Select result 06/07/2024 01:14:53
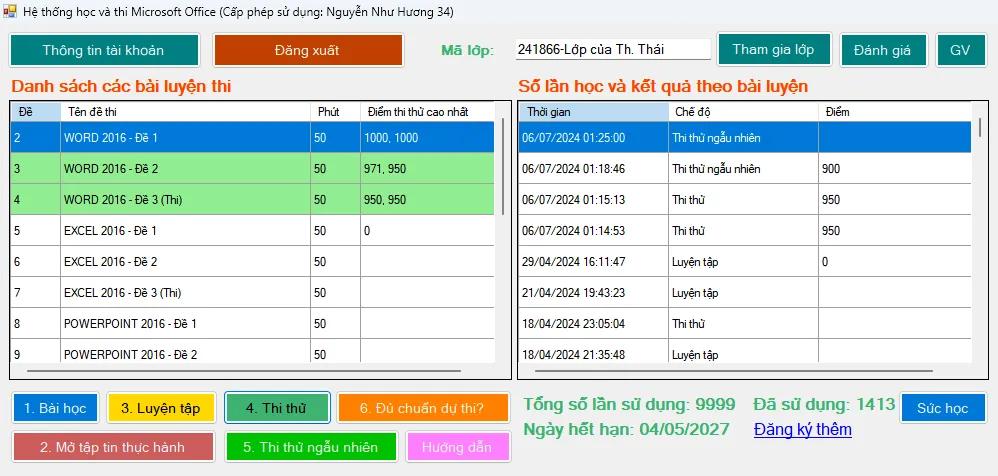The width and height of the screenshot is (998, 476). point(745,230)
